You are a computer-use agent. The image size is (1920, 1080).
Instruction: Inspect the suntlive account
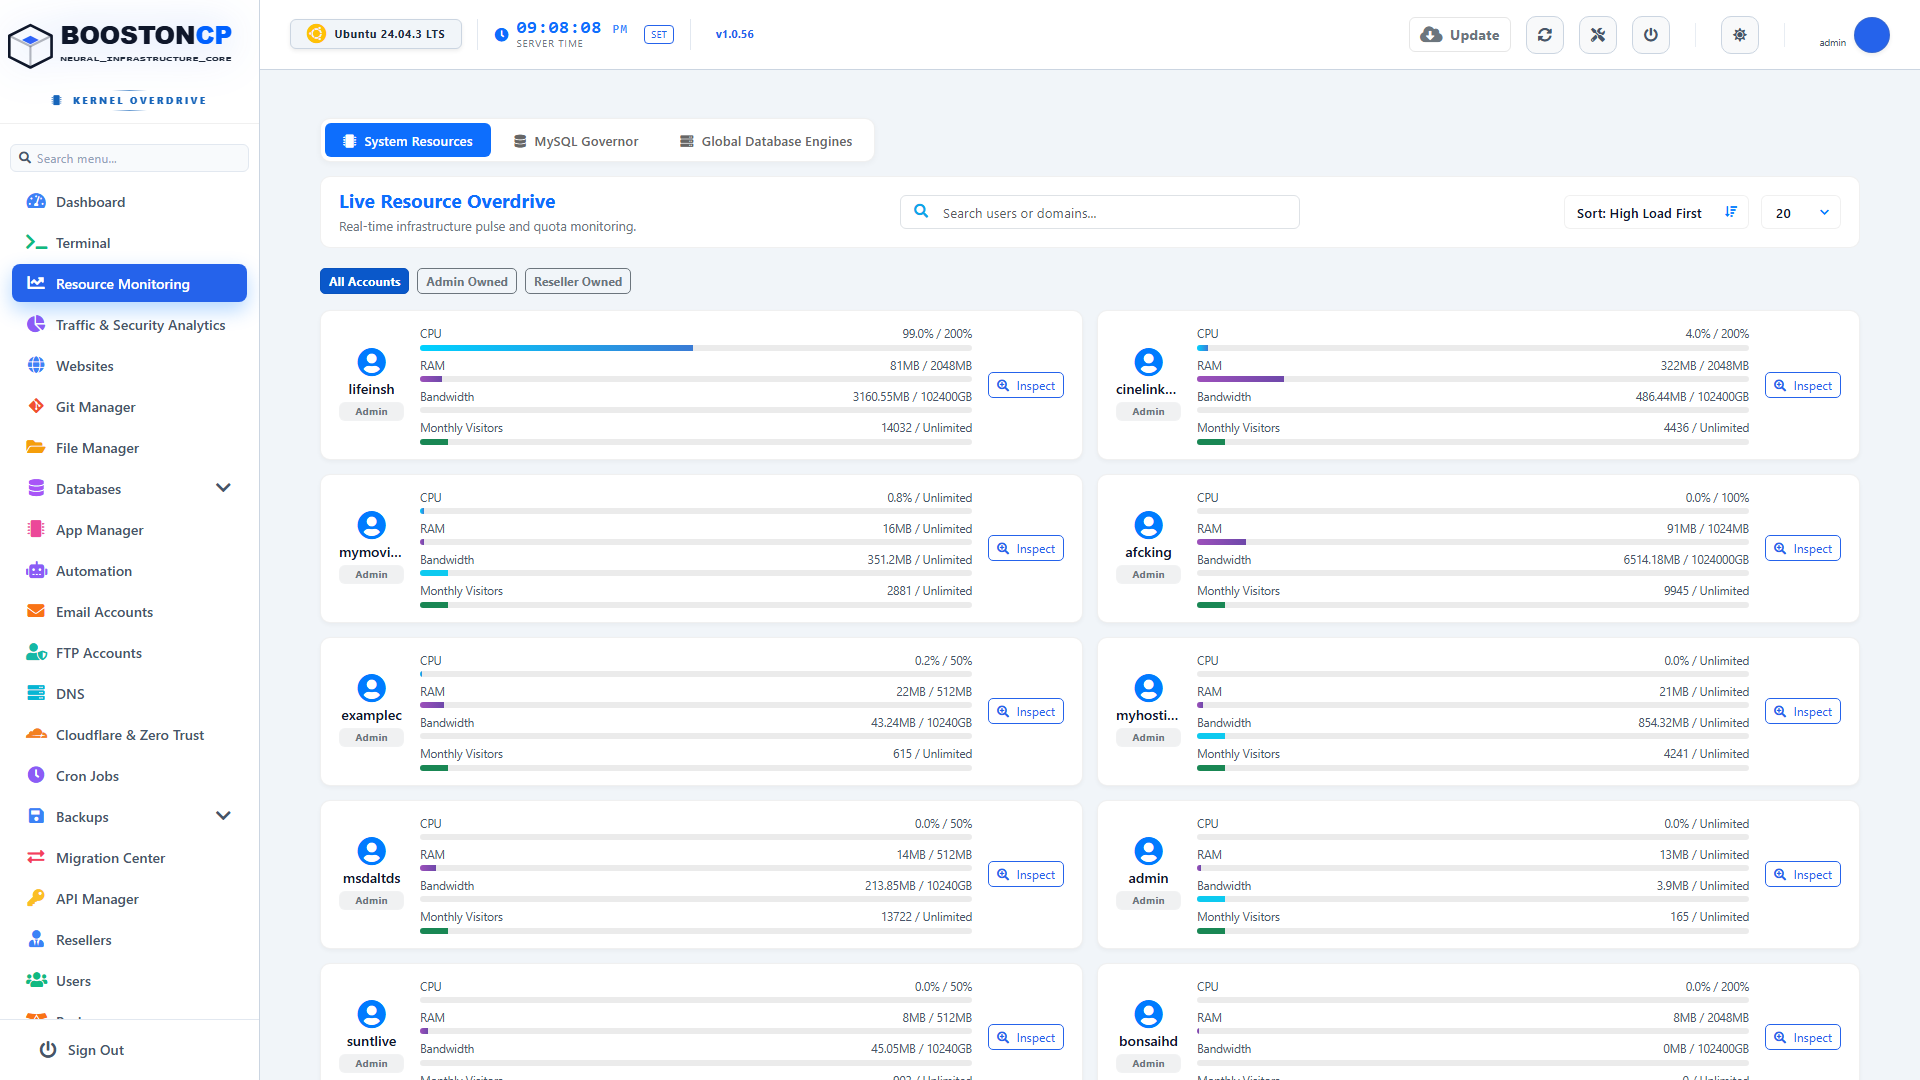click(x=1026, y=1038)
